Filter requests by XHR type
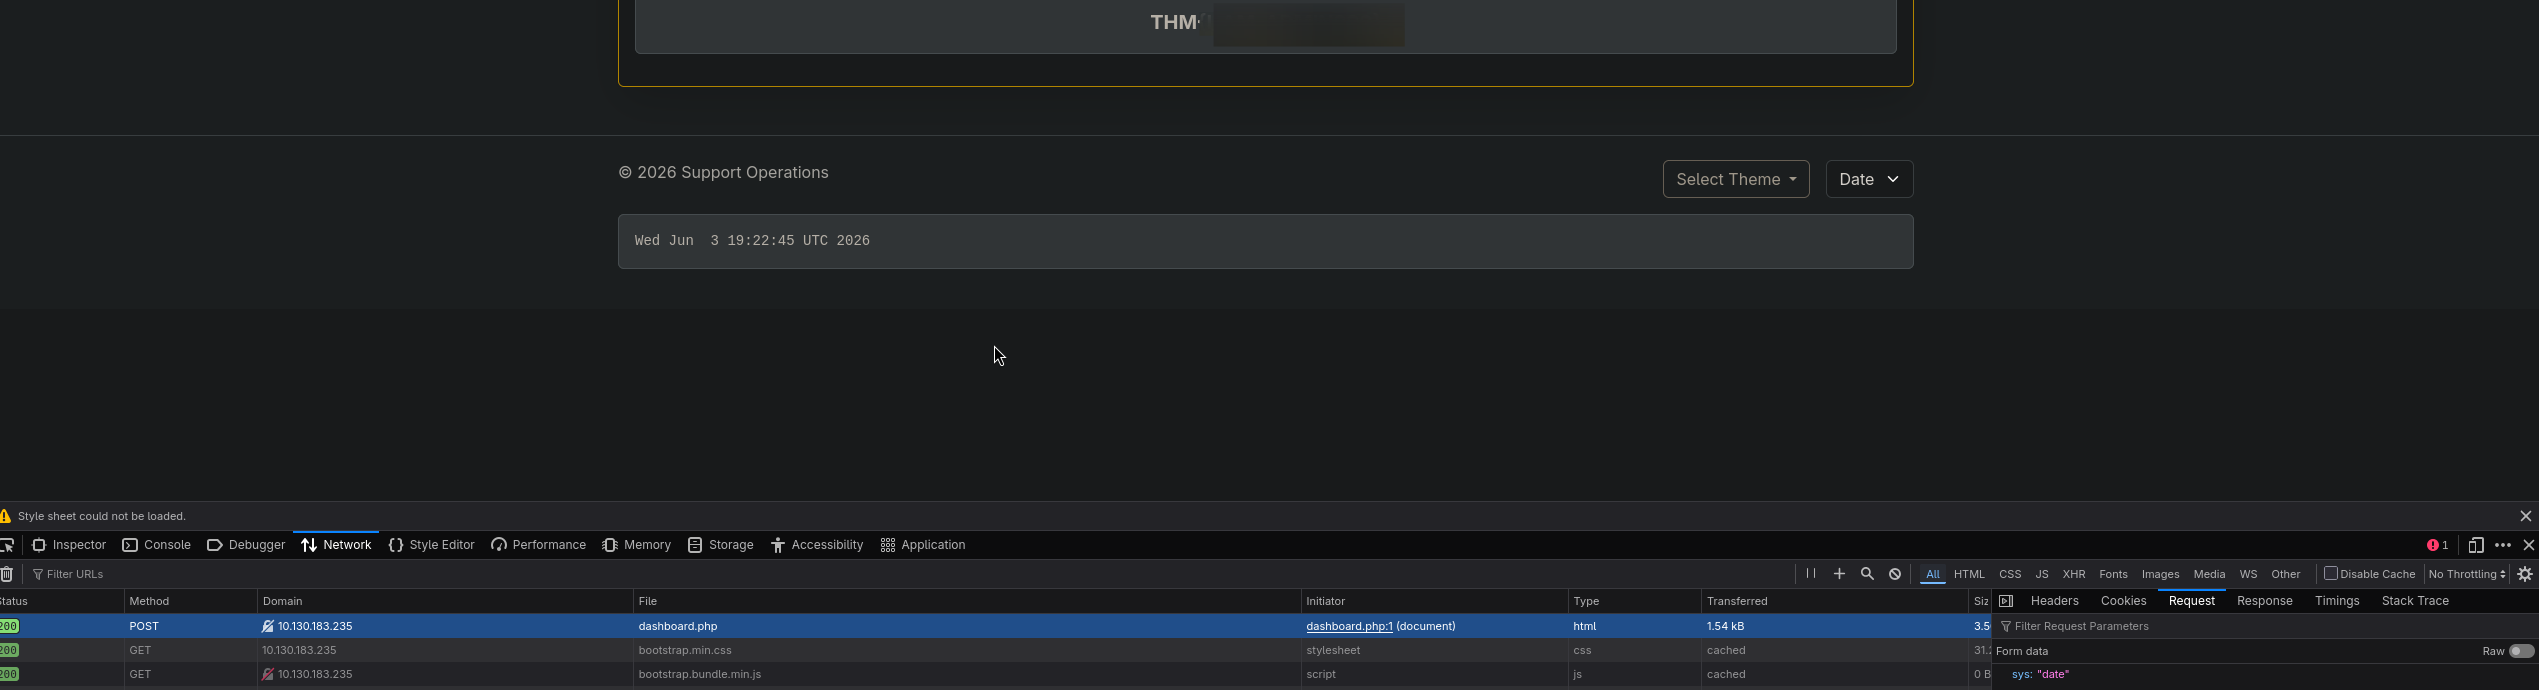Image resolution: width=2539 pixels, height=690 pixels. (x=2073, y=574)
